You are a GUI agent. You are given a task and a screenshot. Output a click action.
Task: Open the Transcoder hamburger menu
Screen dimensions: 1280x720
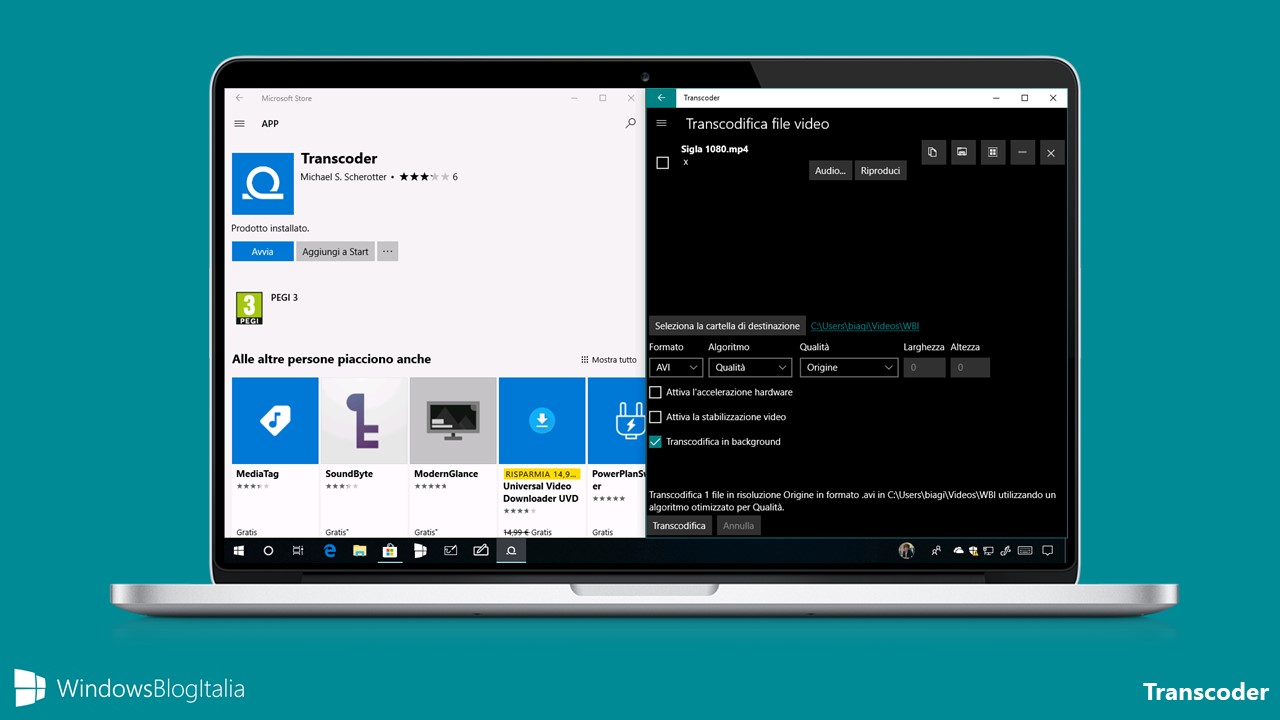pyautogui.click(x=661, y=123)
